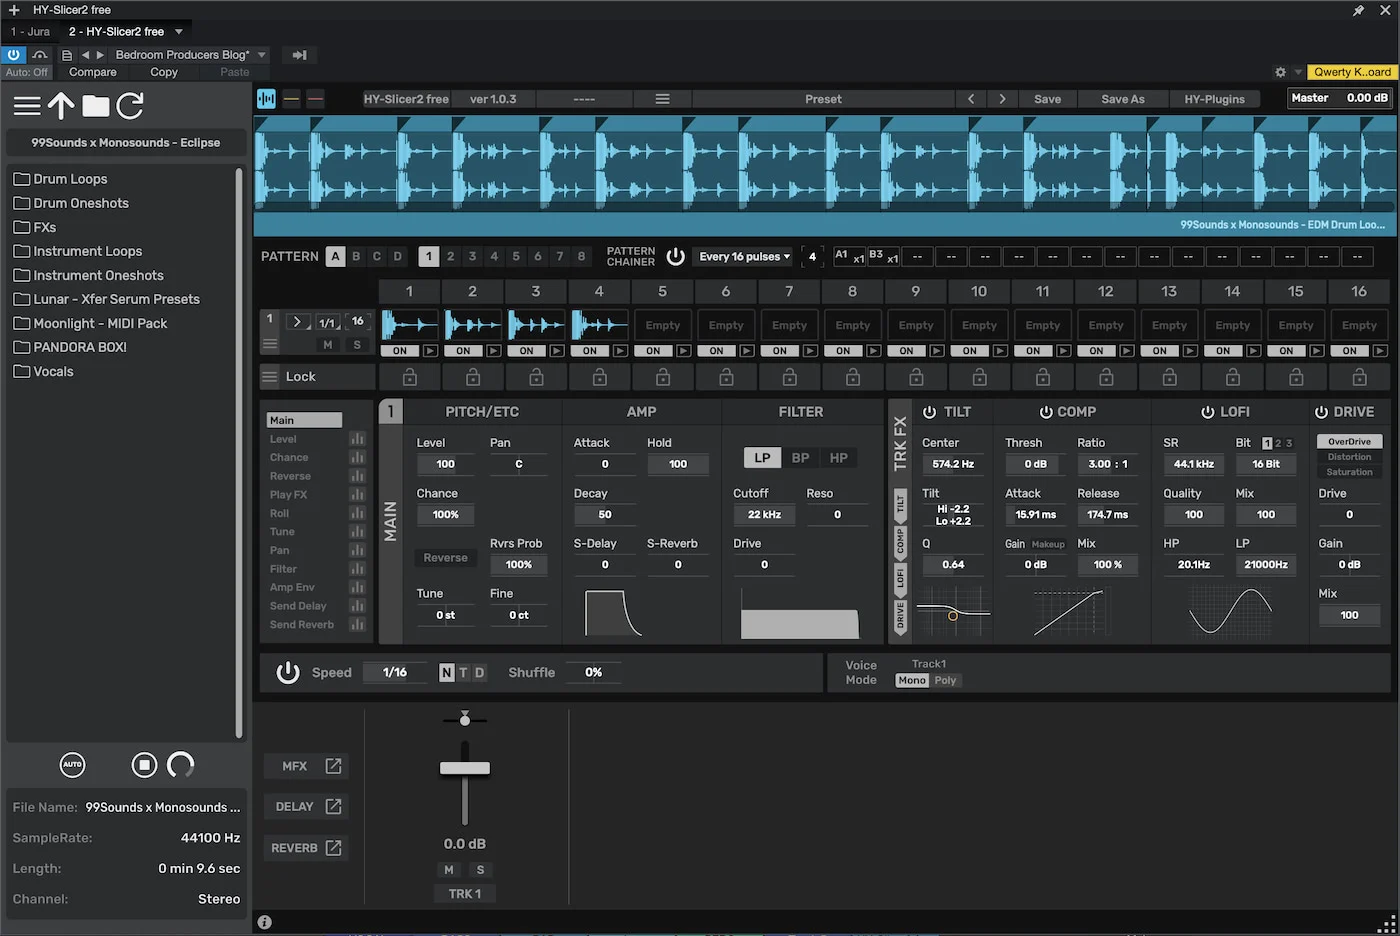Screen dimensions: 1400x936
Task: Switch step 5 ON toggle off
Action: pos(653,351)
